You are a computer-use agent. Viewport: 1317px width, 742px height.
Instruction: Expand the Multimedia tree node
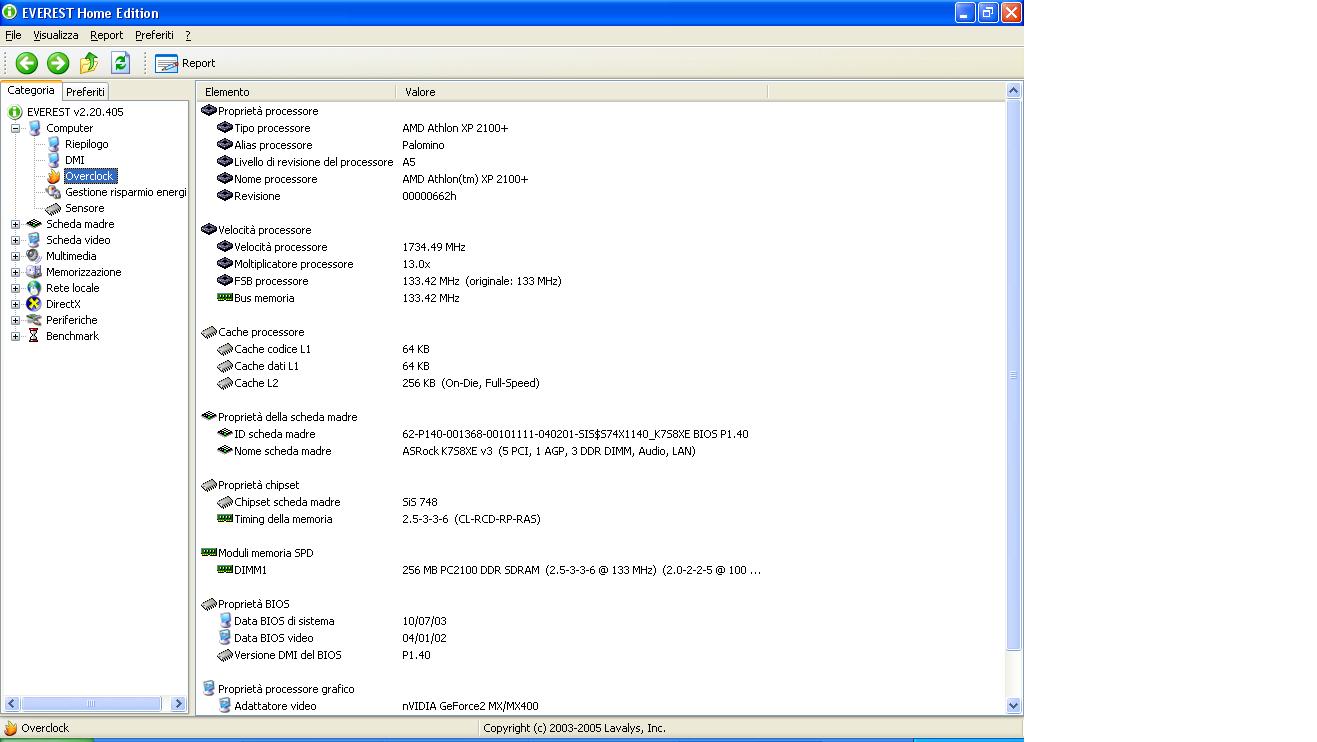click(x=15, y=256)
